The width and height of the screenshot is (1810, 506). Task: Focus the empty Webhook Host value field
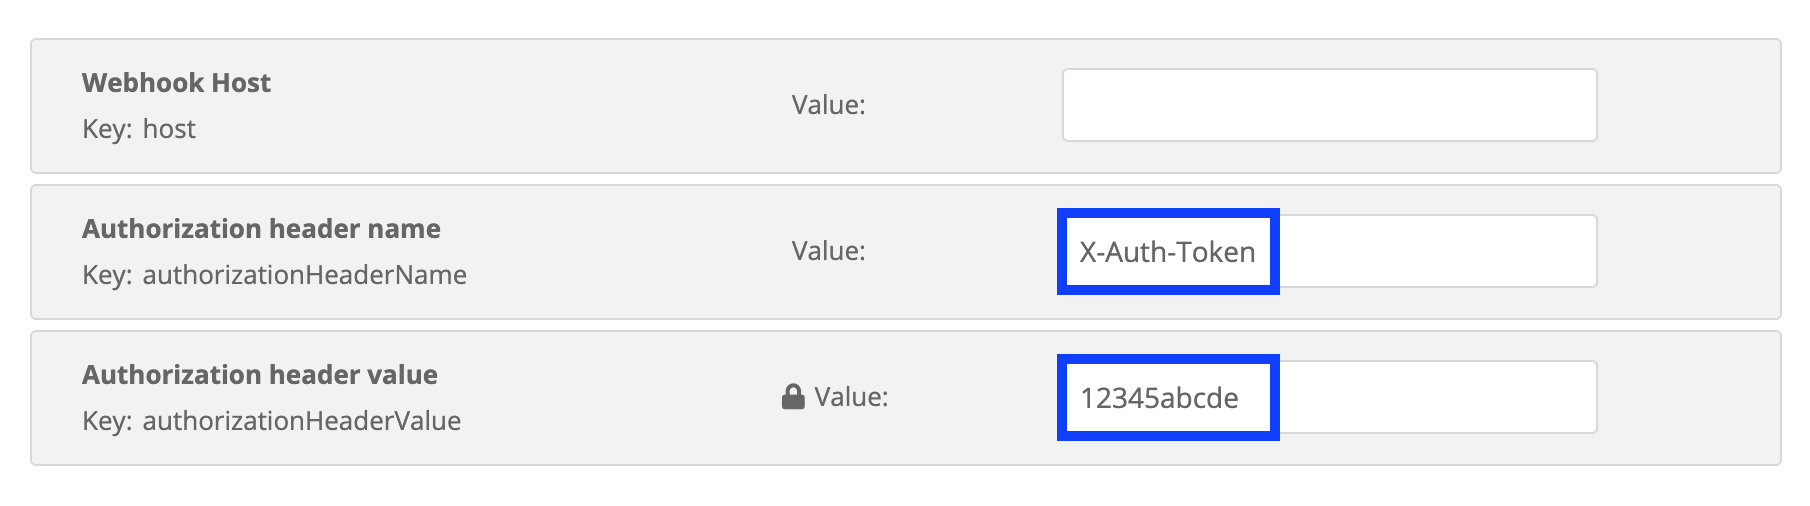tap(1329, 105)
